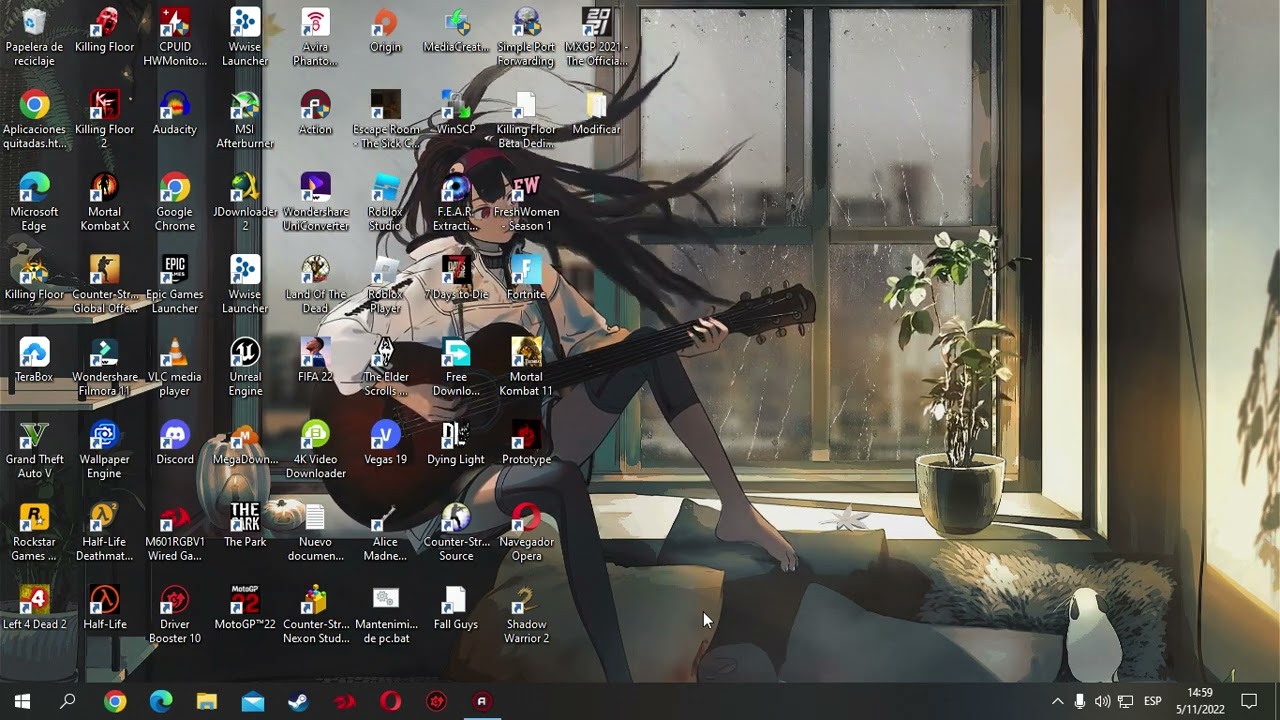Select Killing Floor Beta Dedi... file
Image resolution: width=1280 pixels, height=720 pixels.
coord(526,119)
